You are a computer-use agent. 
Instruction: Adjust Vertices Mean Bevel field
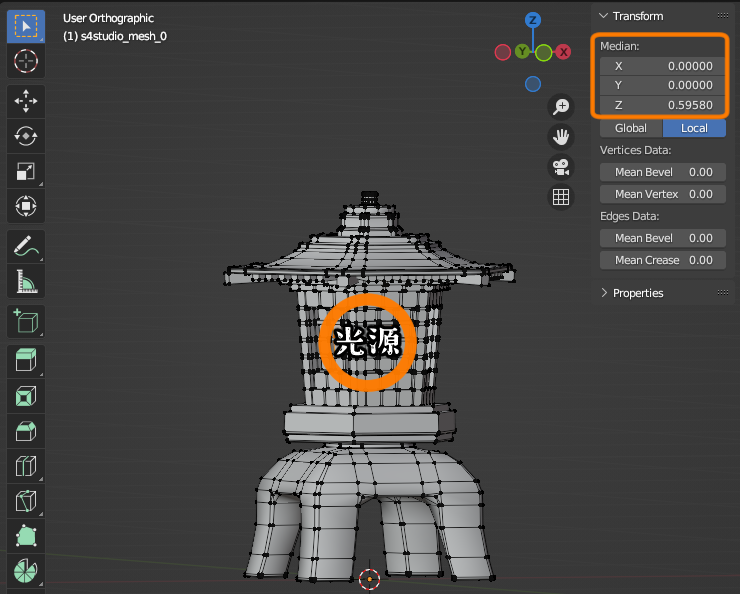(x=663, y=172)
